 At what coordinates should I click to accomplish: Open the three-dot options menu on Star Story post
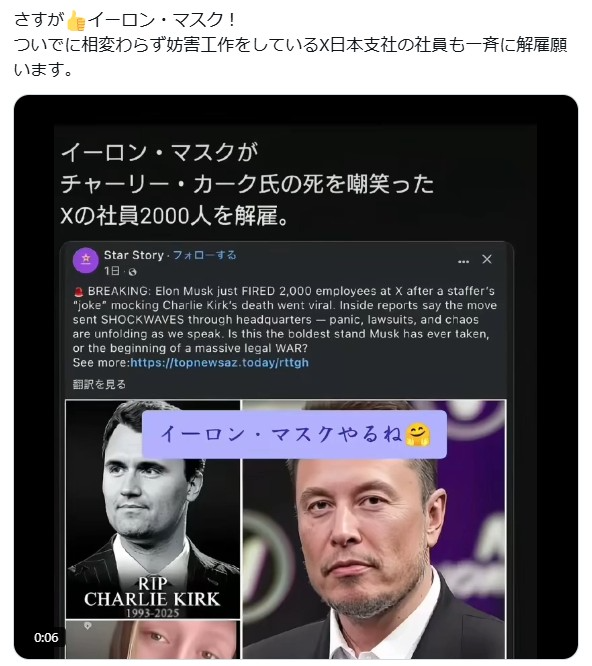click(463, 261)
